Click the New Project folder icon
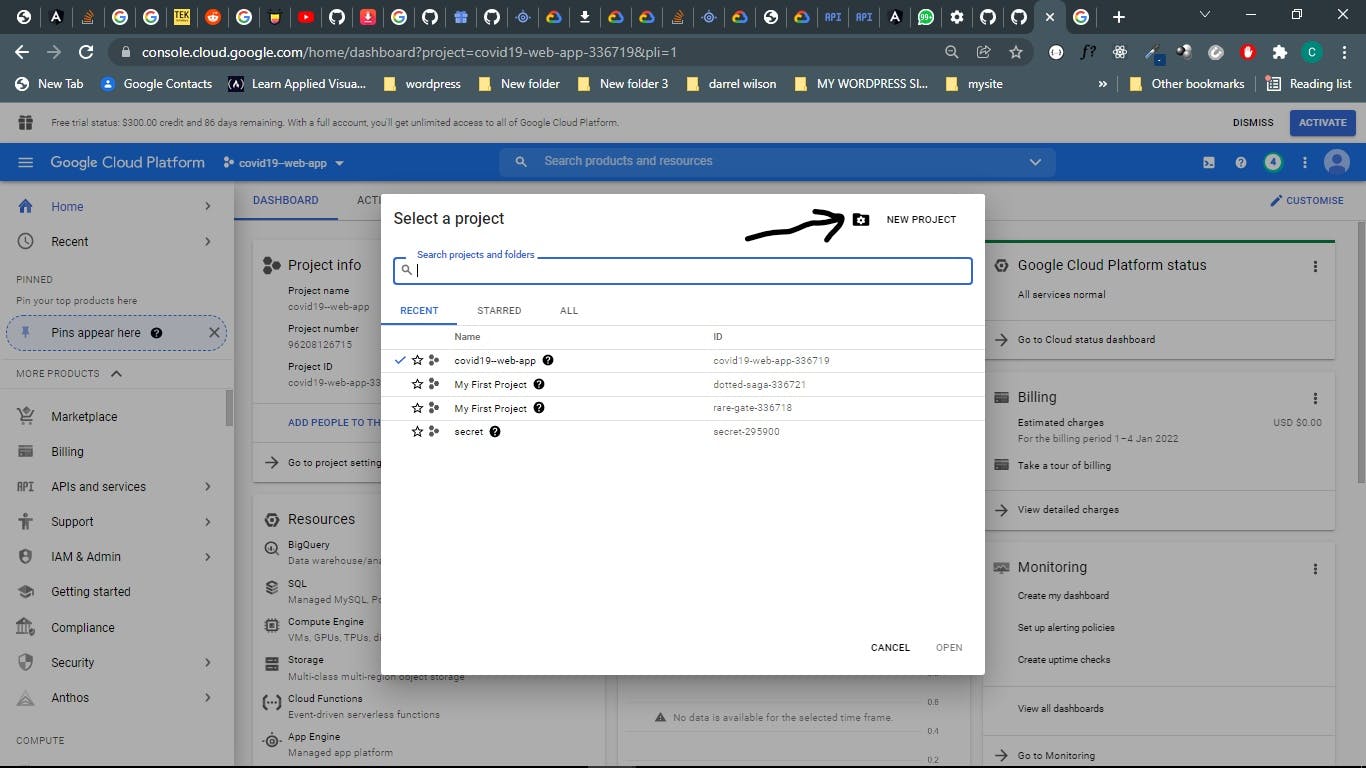The width and height of the screenshot is (1366, 768). [861, 219]
